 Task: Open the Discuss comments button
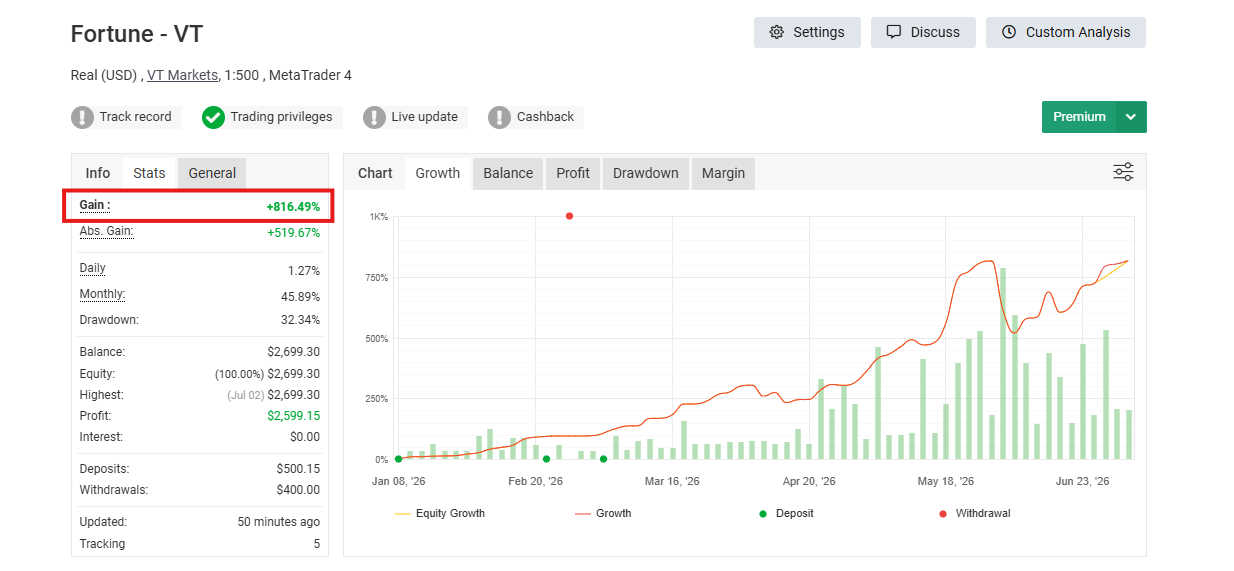pyautogui.click(x=923, y=32)
